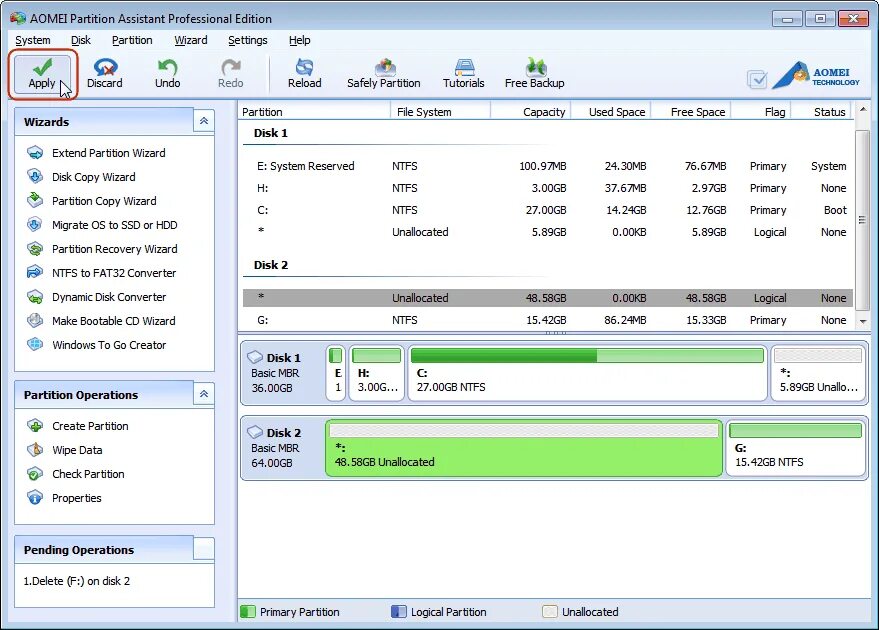879x630 pixels.
Task: Open the Partition menu
Action: [x=132, y=40]
